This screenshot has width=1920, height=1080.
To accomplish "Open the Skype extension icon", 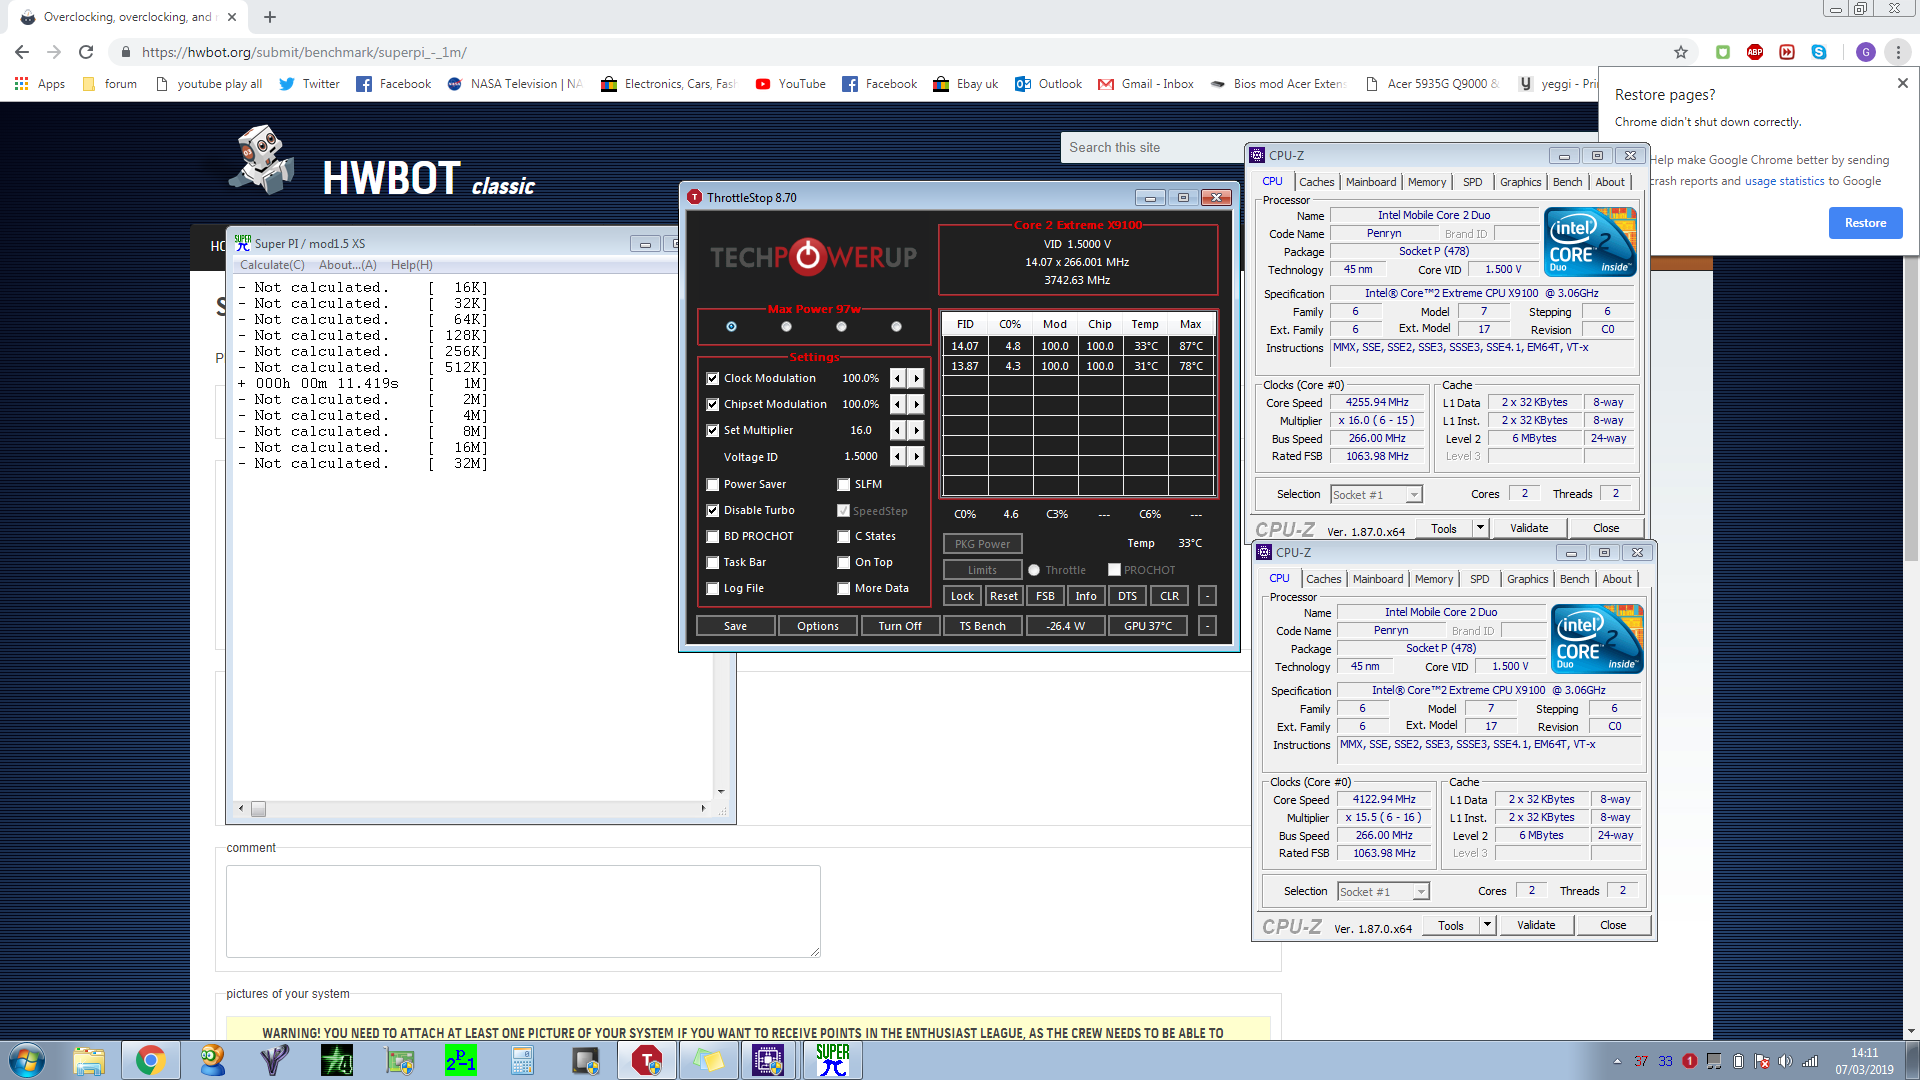I will [1819, 52].
